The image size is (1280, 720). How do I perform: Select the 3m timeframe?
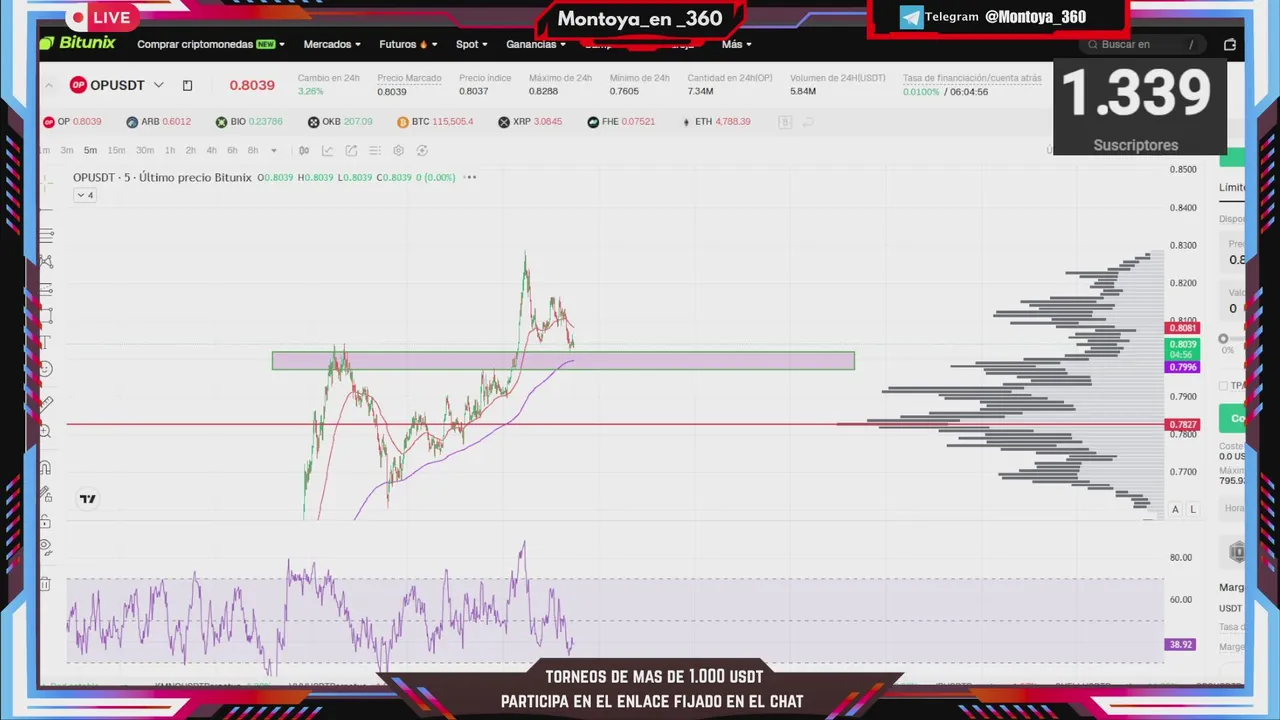67,151
